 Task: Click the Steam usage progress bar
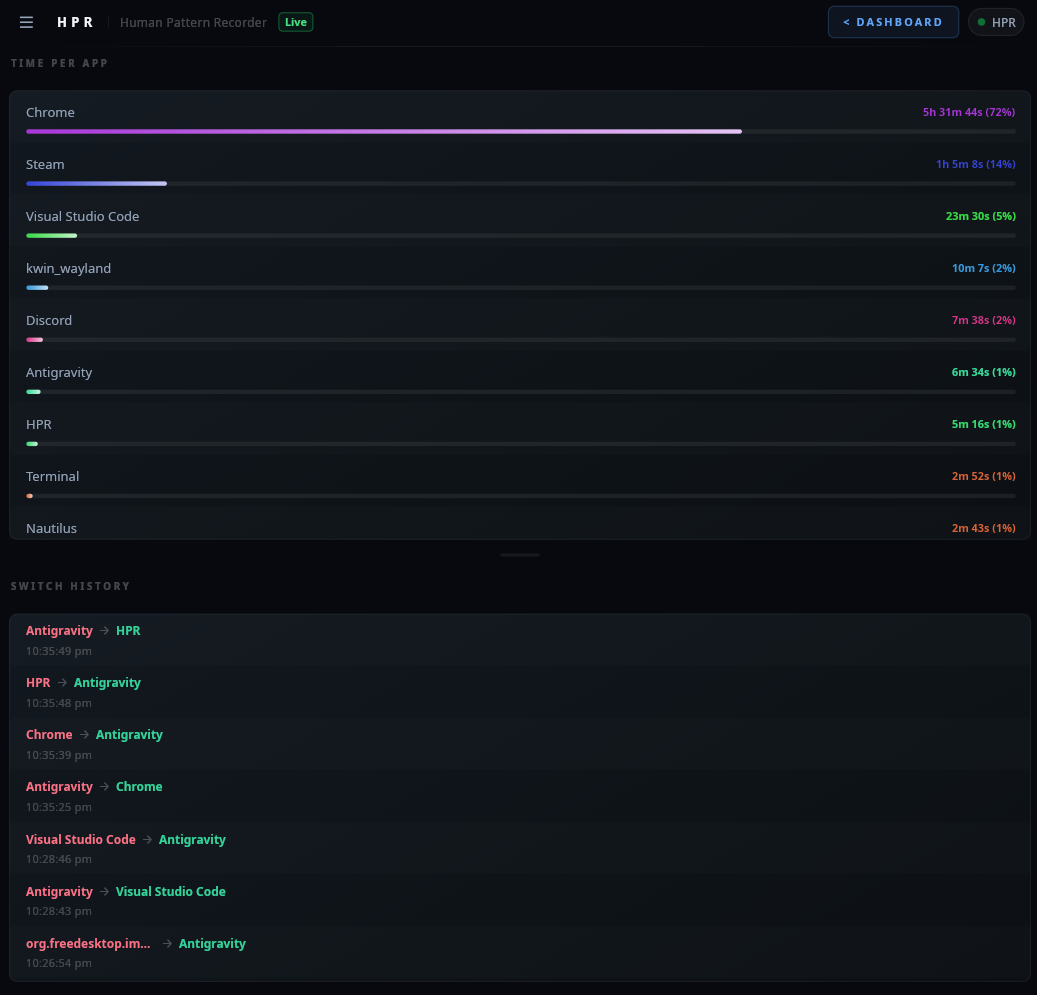pyautogui.click(x=520, y=183)
